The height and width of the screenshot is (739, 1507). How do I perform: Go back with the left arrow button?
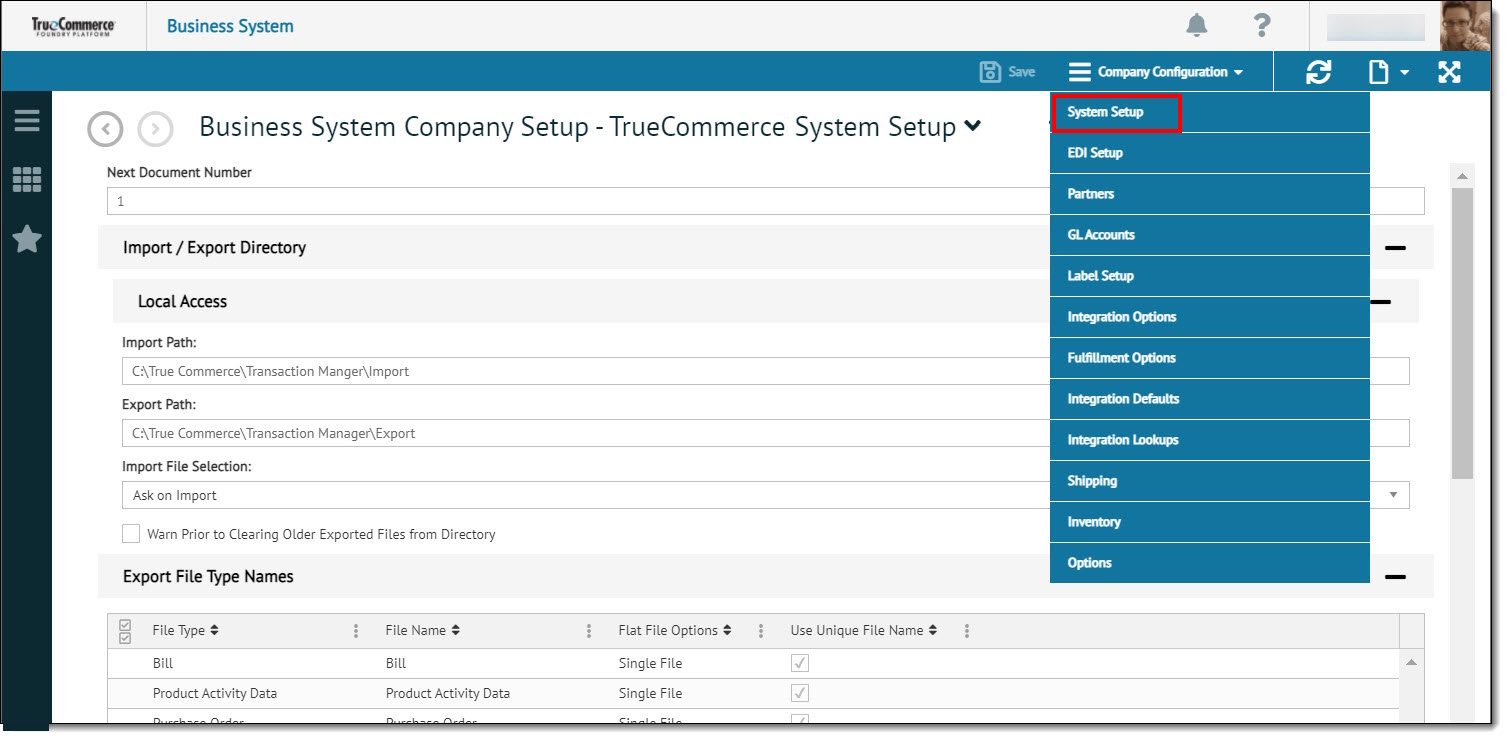[x=105, y=129]
